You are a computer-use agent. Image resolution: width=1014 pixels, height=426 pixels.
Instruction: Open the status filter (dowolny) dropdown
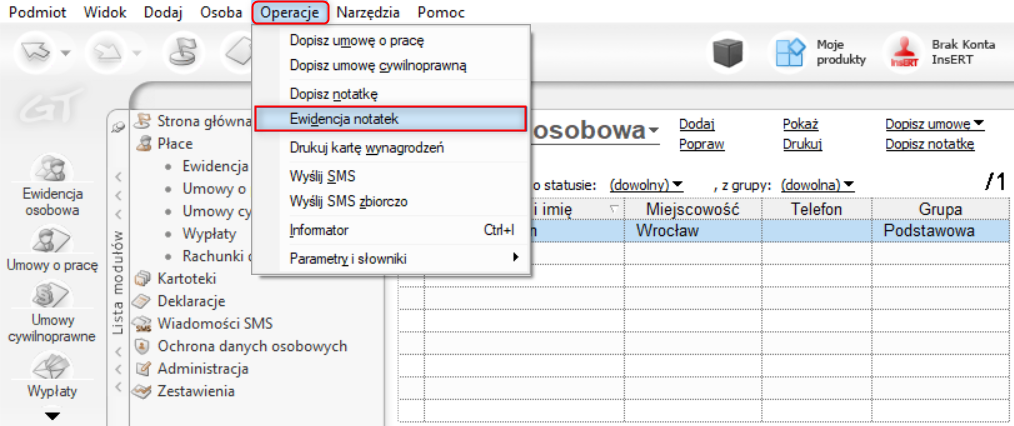pyautogui.click(x=646, y=186)
